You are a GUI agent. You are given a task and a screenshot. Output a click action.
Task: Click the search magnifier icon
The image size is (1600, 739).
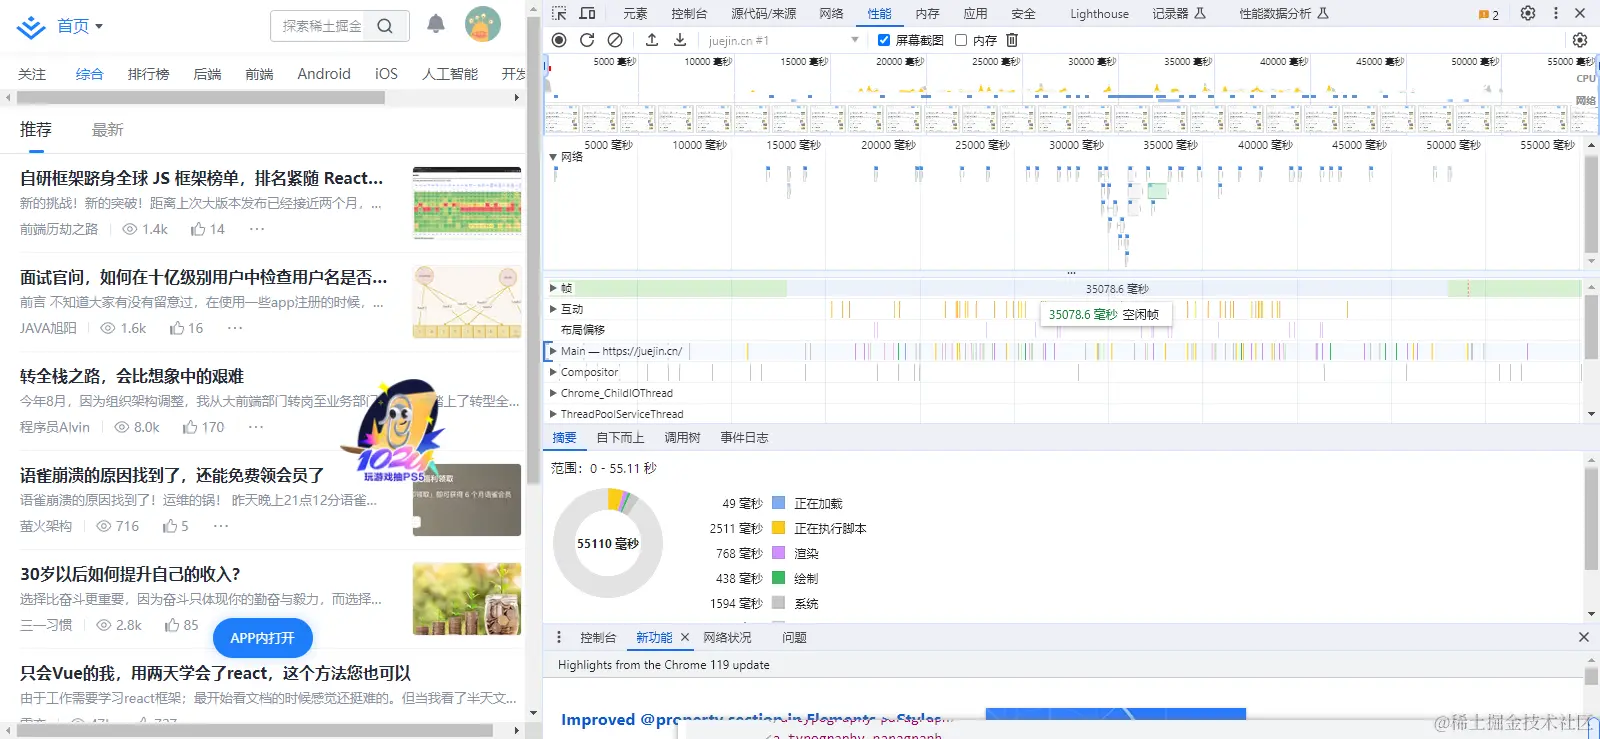(x=385, y=26)
